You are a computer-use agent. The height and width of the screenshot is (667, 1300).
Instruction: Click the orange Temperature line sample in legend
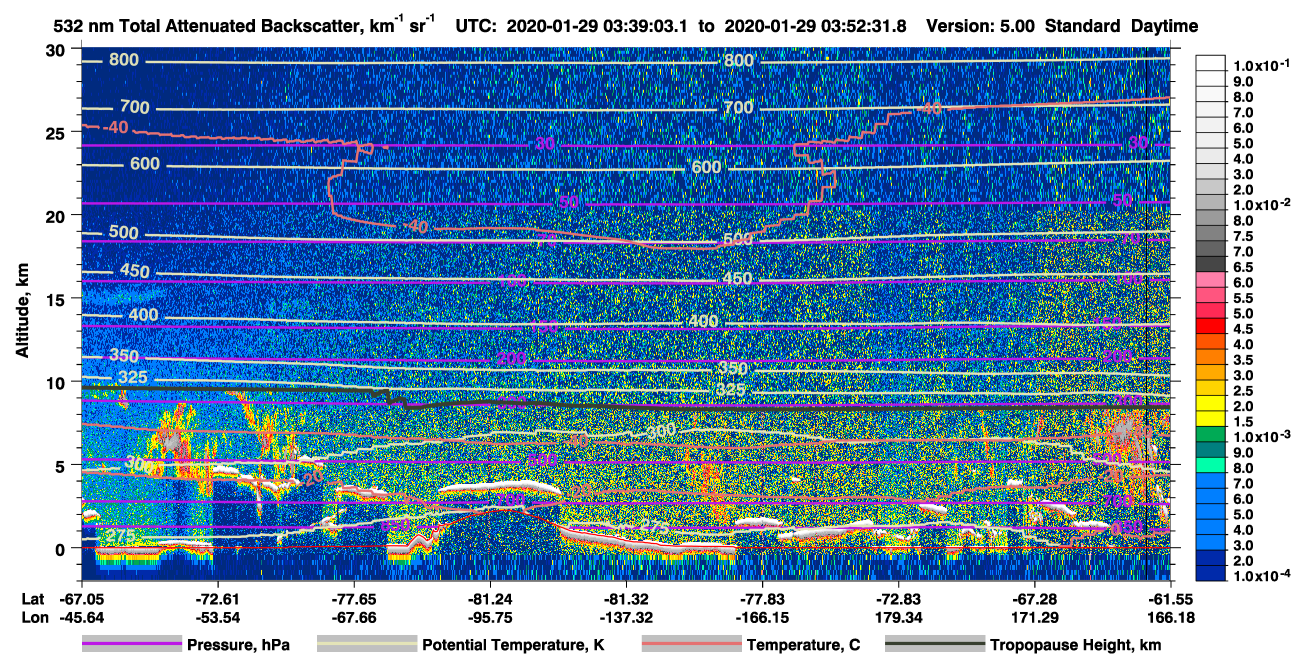click(691, 645)
